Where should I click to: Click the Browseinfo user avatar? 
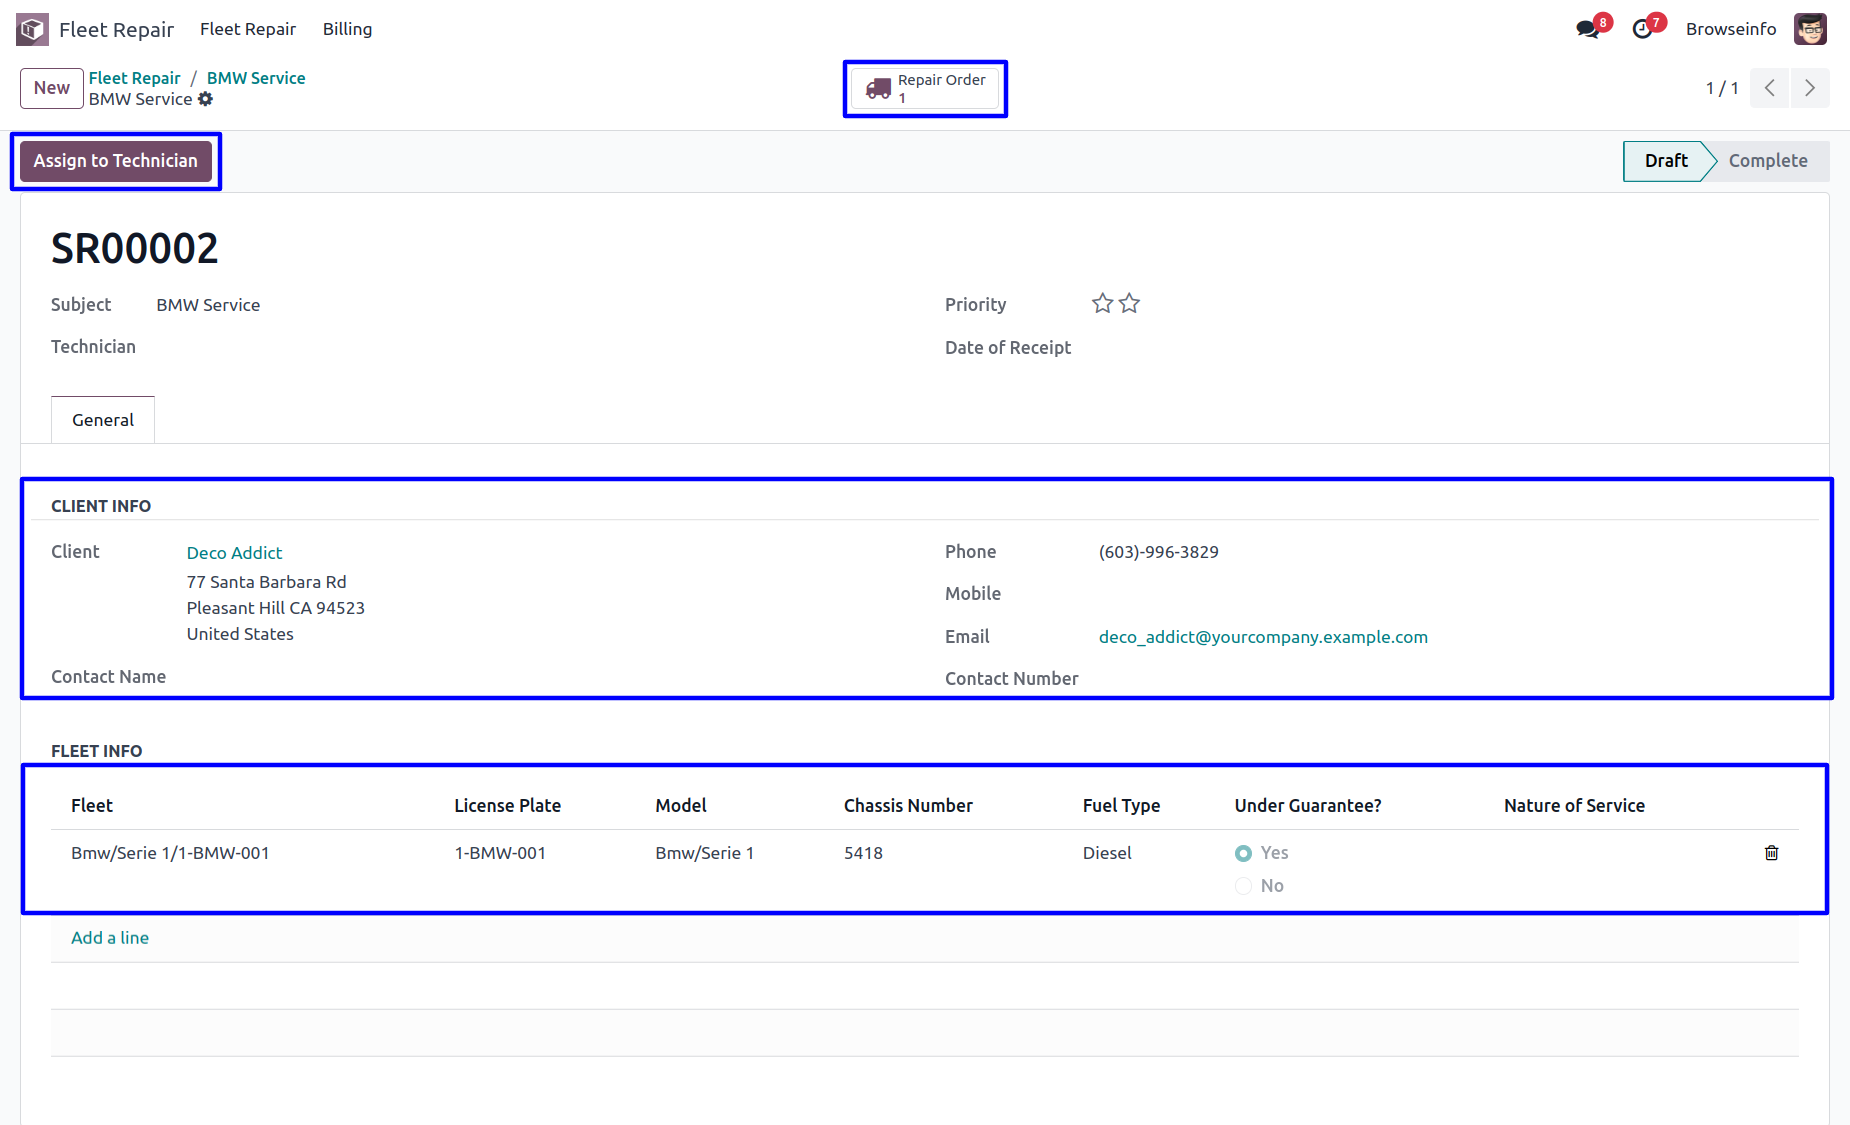pyautogui.click(x=1810, y=29)
